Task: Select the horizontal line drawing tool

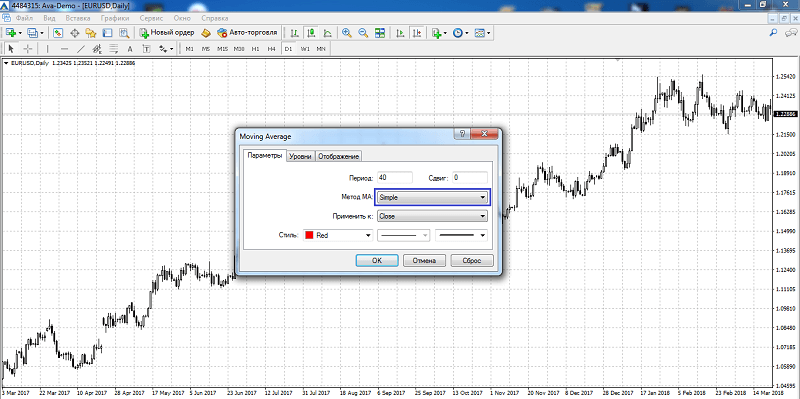Action: pos(64,48)
